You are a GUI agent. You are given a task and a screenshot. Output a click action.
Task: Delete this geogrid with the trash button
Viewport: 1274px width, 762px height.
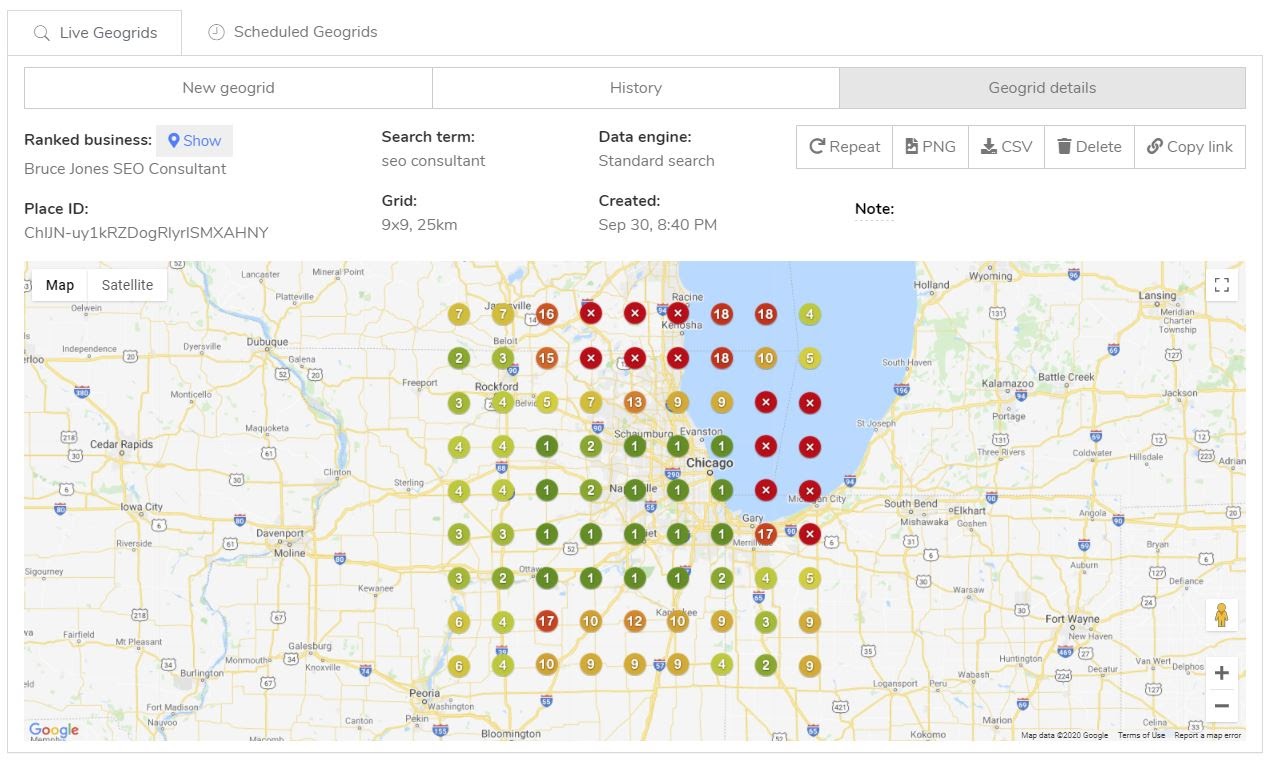[x=1089, y=147]
